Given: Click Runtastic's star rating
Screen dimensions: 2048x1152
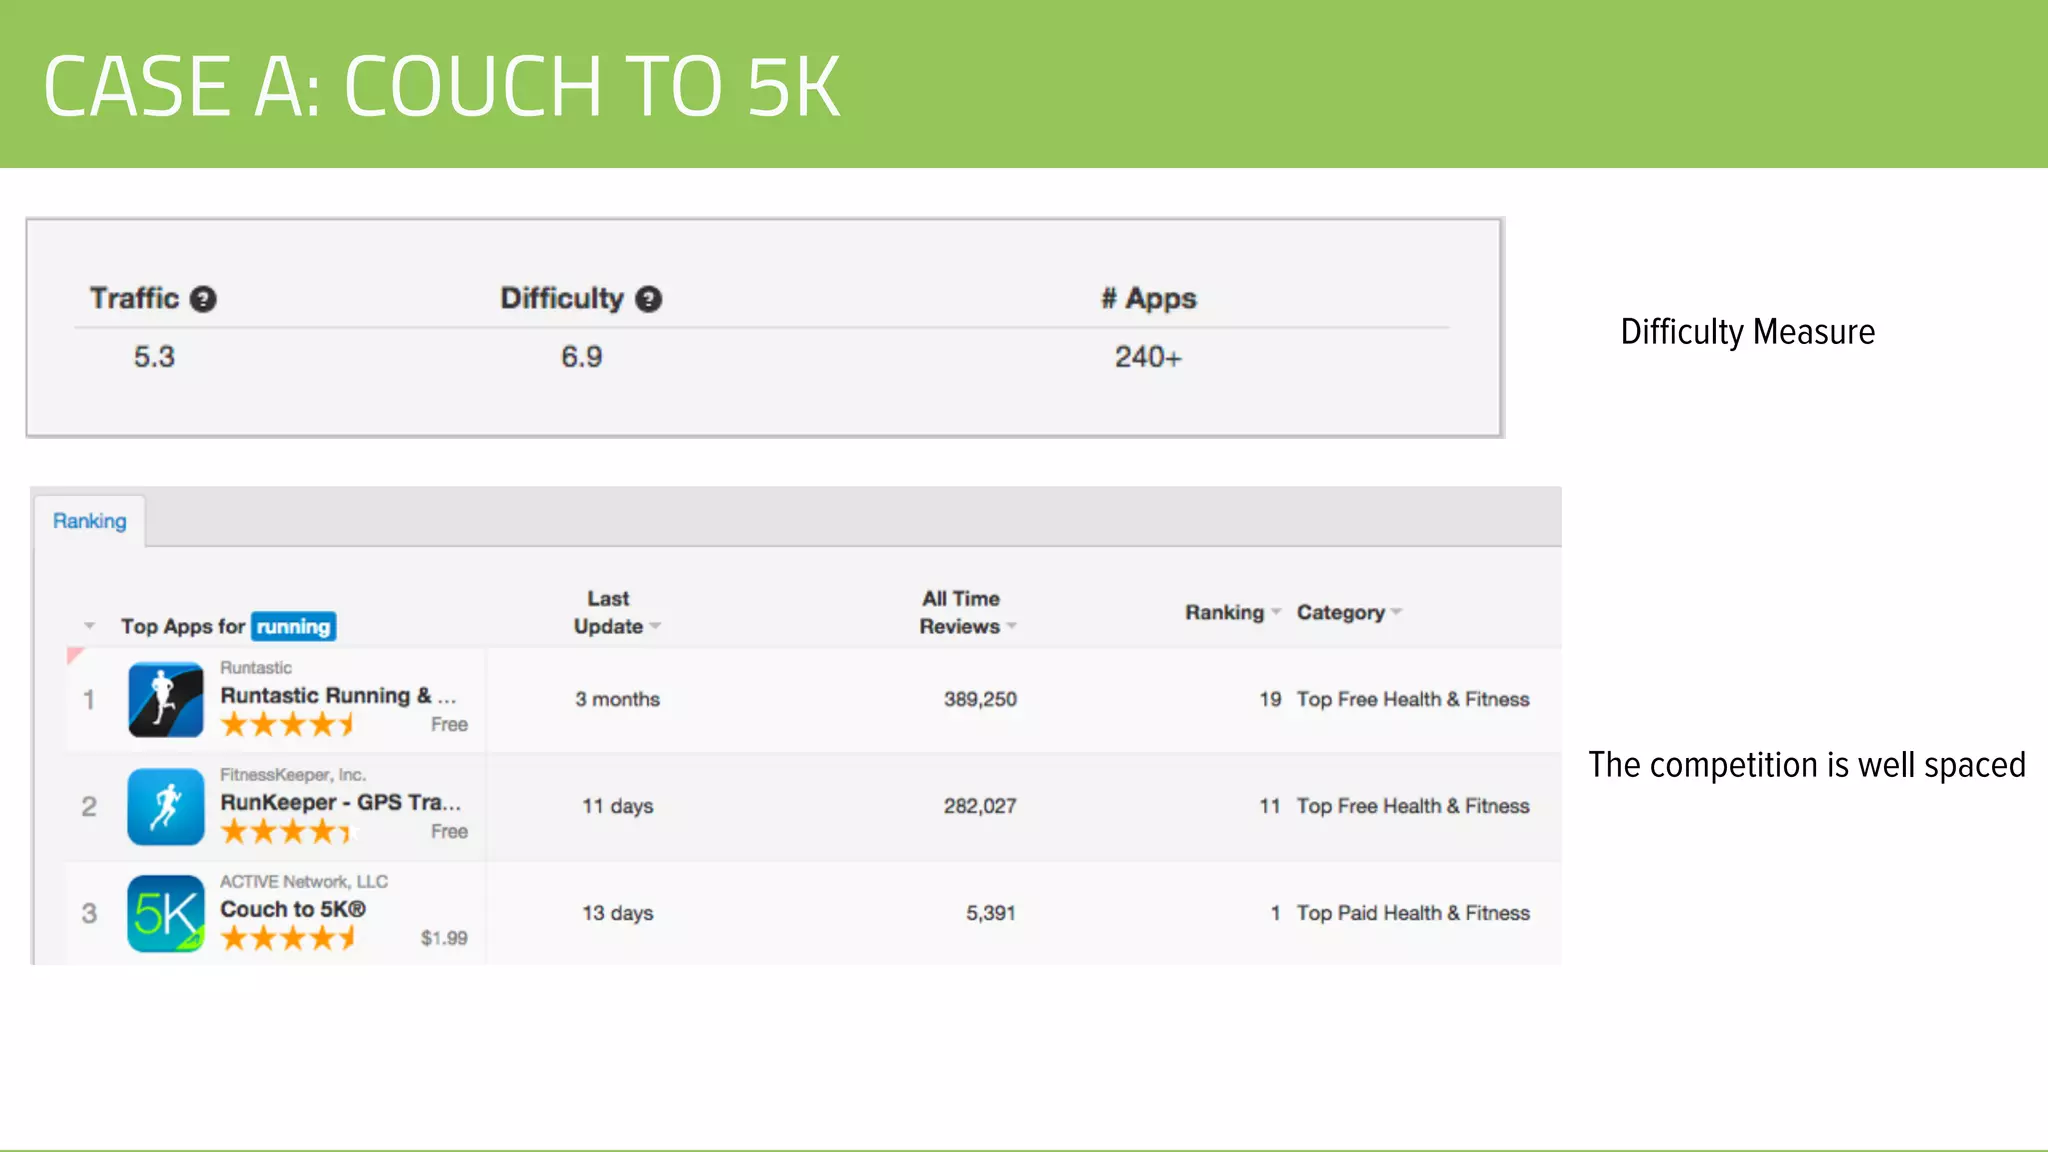Looking at the screenshot, I should click(x=288, y=724).
